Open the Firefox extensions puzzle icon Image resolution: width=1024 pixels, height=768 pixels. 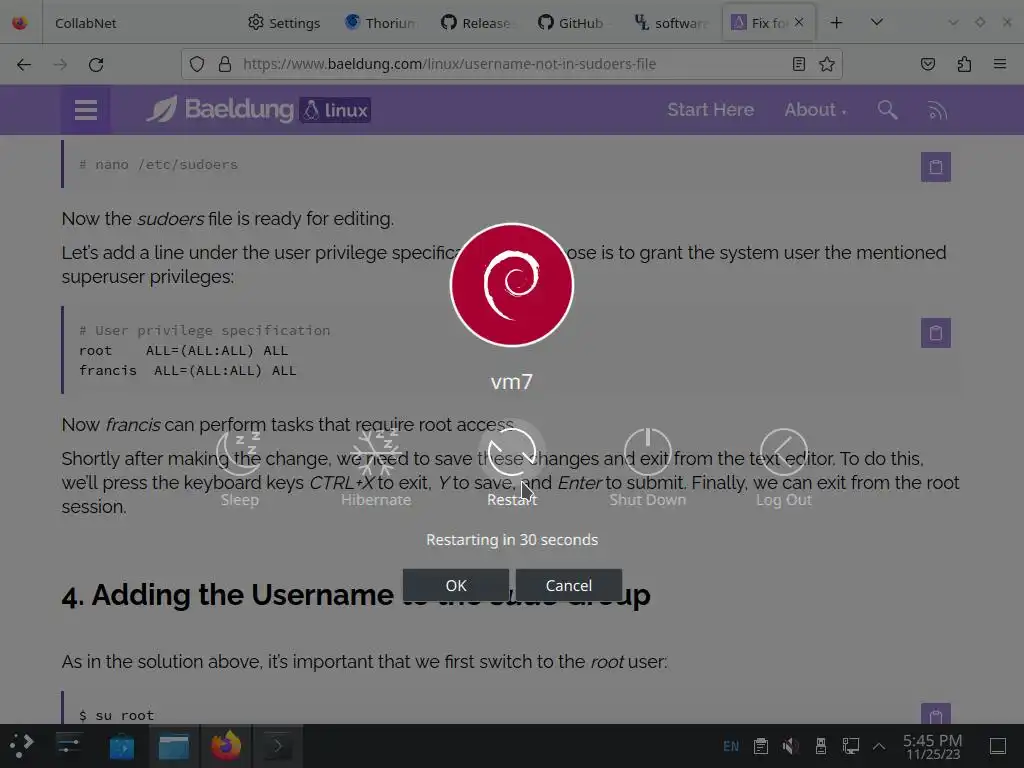click(964, 64)
